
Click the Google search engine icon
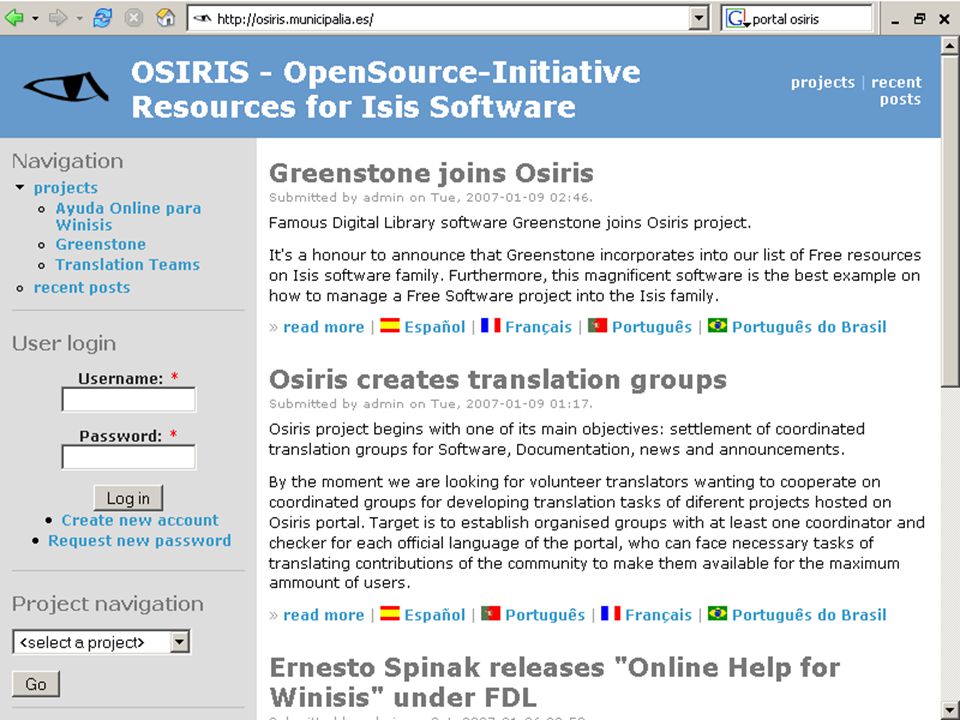(x=737, y=19)
